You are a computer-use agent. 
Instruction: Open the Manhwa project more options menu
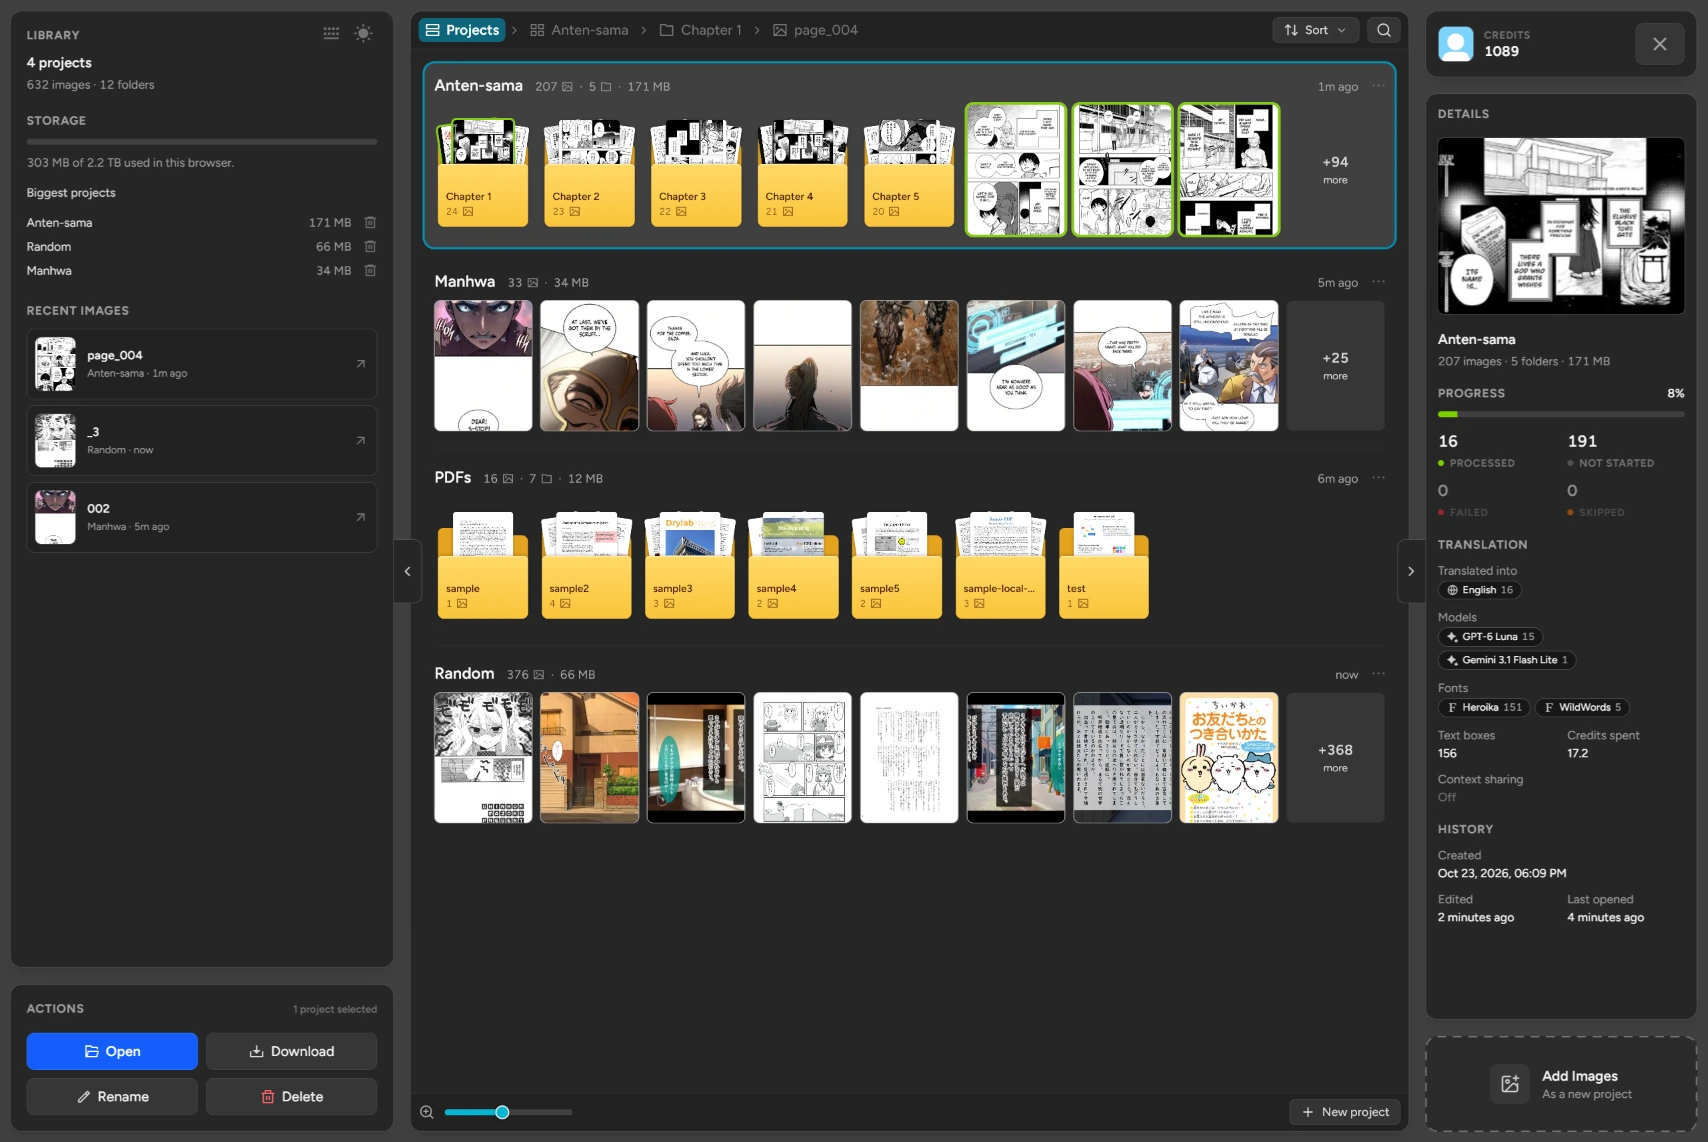click(1379, 282)
